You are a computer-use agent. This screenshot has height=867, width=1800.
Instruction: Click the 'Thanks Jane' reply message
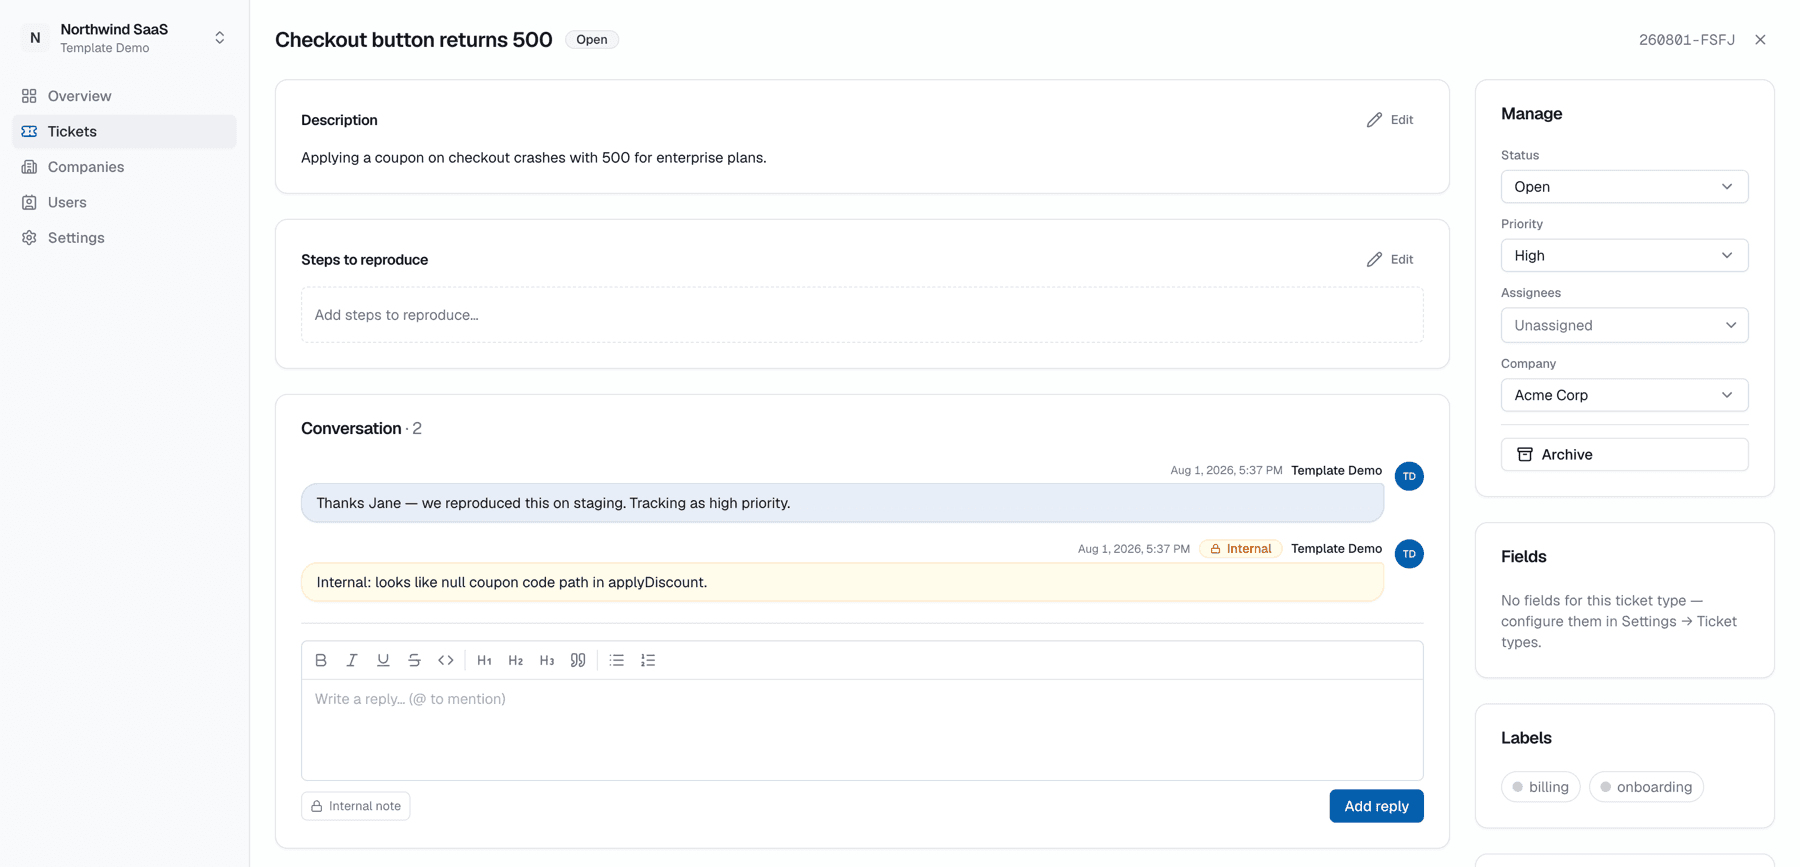842,503
